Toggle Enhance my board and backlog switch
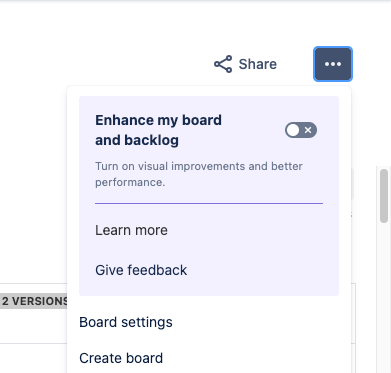 301,130
